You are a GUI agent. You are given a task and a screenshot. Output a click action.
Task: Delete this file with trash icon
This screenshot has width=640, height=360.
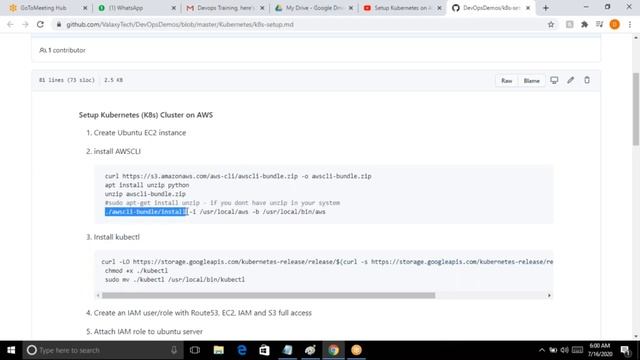coord(587,80)
